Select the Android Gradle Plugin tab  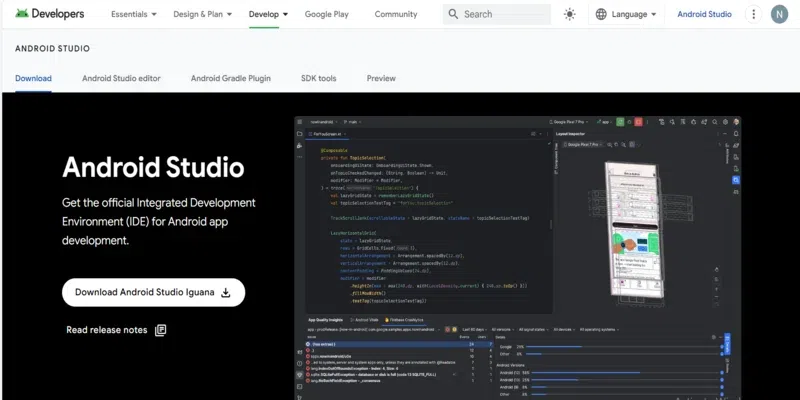230,78
